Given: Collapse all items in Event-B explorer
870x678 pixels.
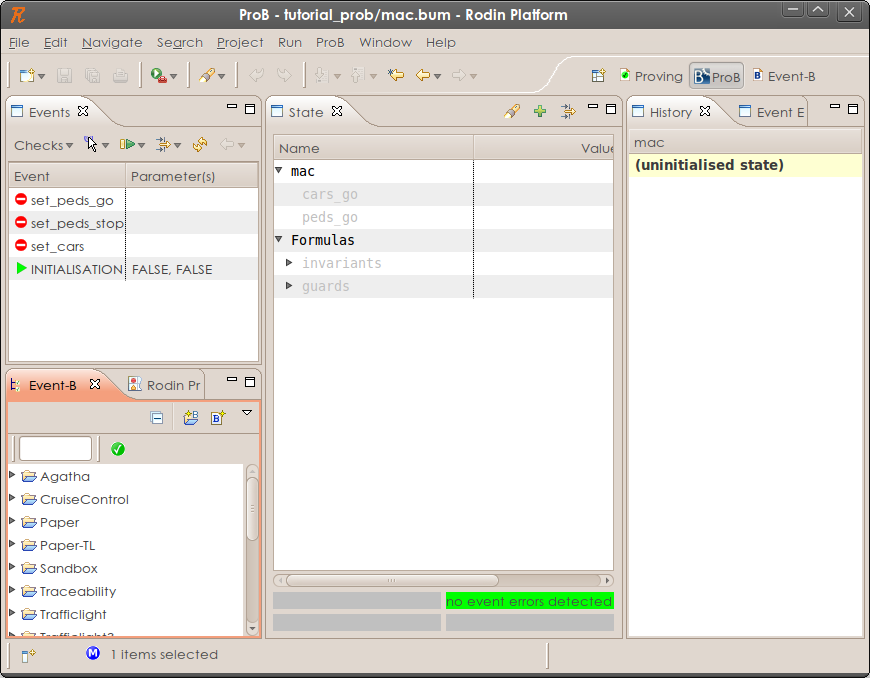Looking at the screenshot, I should click(x=157, y=418).
